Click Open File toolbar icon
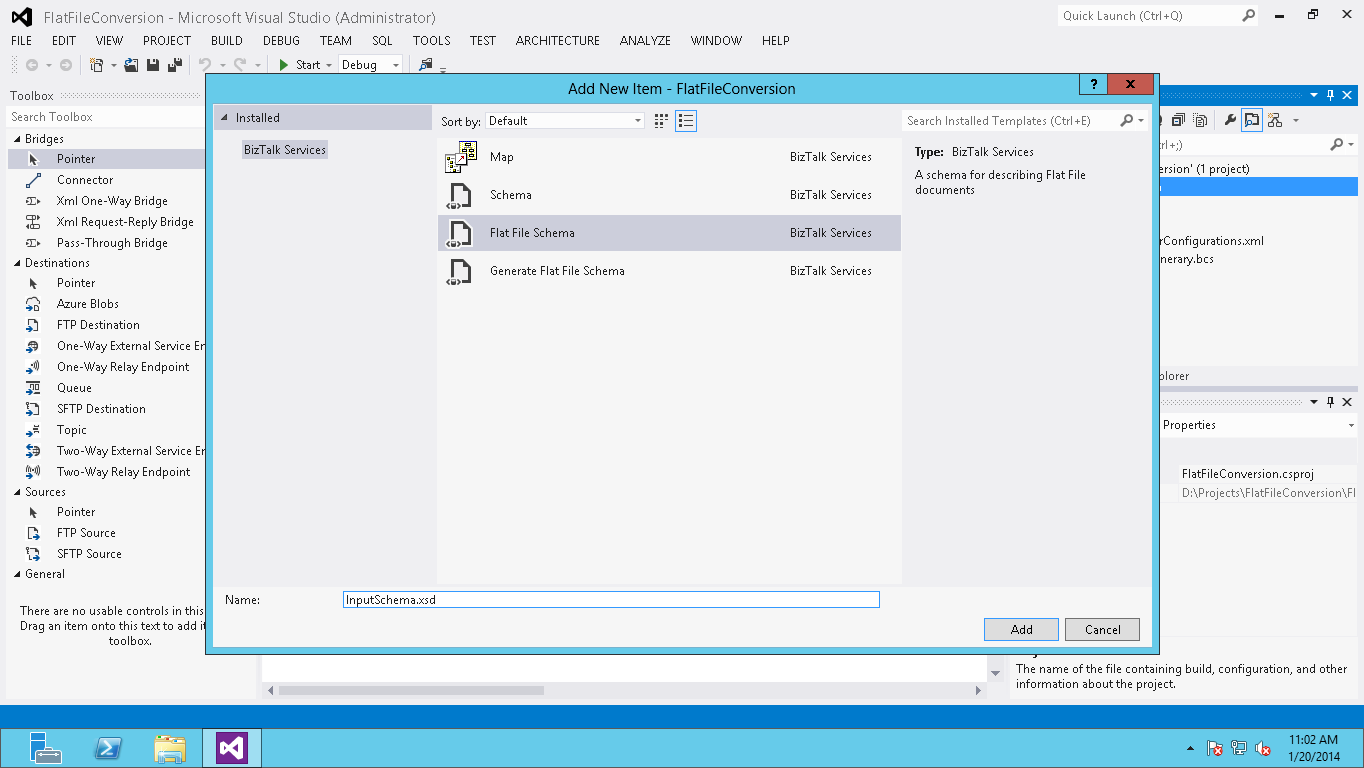Screen dimensions: 1364x768 pyautogui.click(x=133, y=65)
